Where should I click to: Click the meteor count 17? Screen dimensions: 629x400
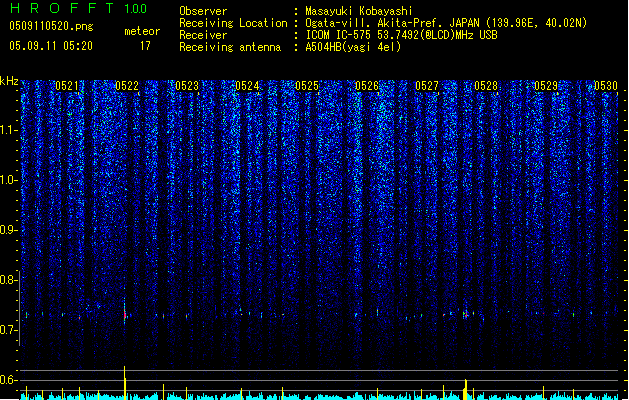coord(145,46)
